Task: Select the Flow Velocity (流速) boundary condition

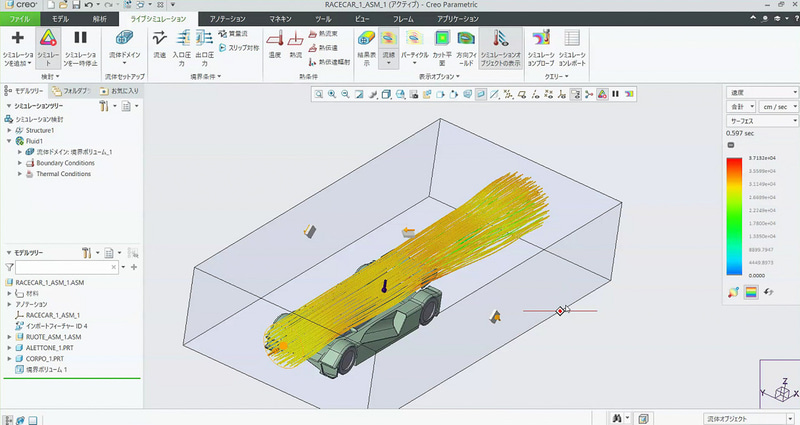Action: point(160,45)
